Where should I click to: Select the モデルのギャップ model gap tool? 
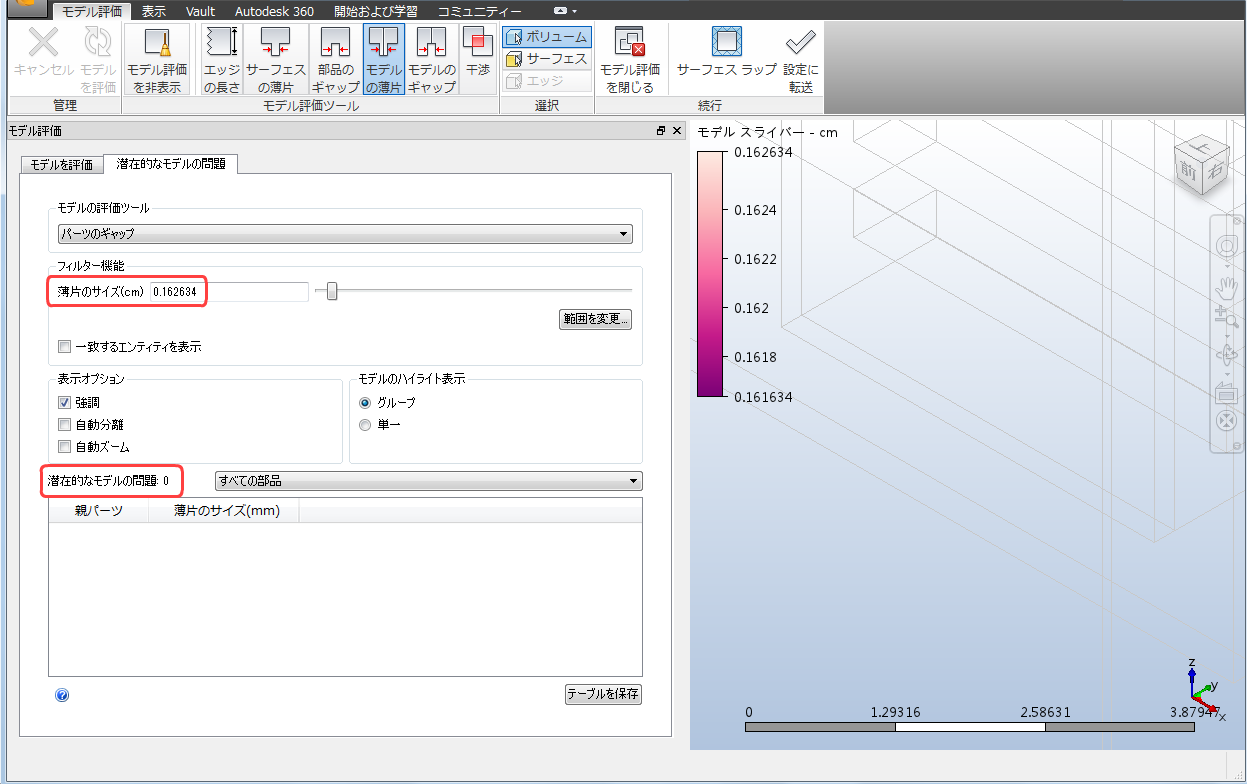point(432,59)
